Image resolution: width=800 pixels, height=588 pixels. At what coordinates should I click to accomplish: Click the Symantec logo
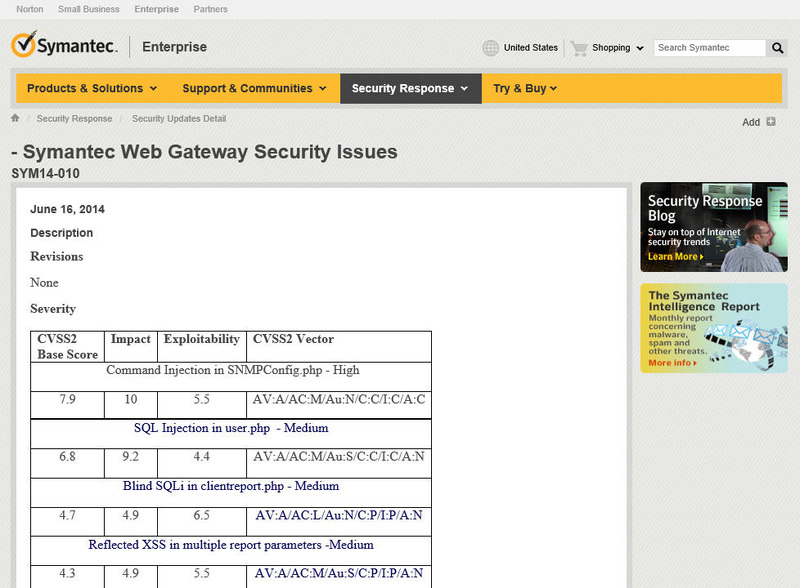(x=64, y=46)
